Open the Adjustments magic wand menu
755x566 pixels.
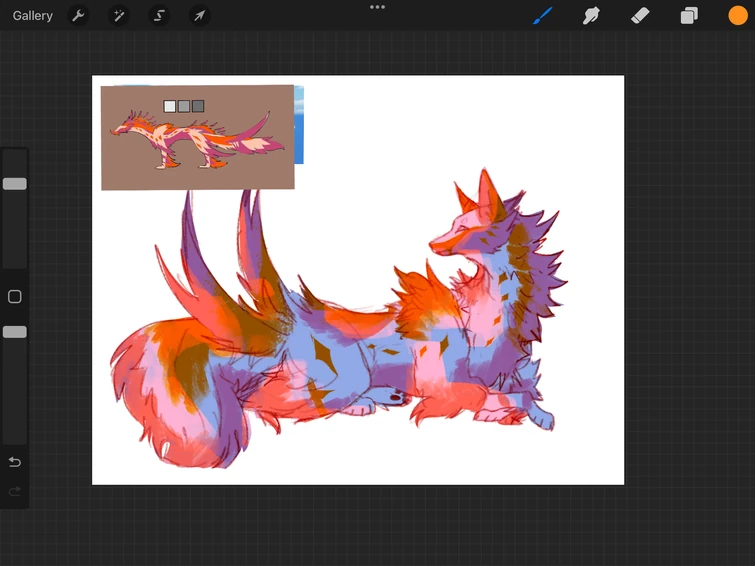119,16
